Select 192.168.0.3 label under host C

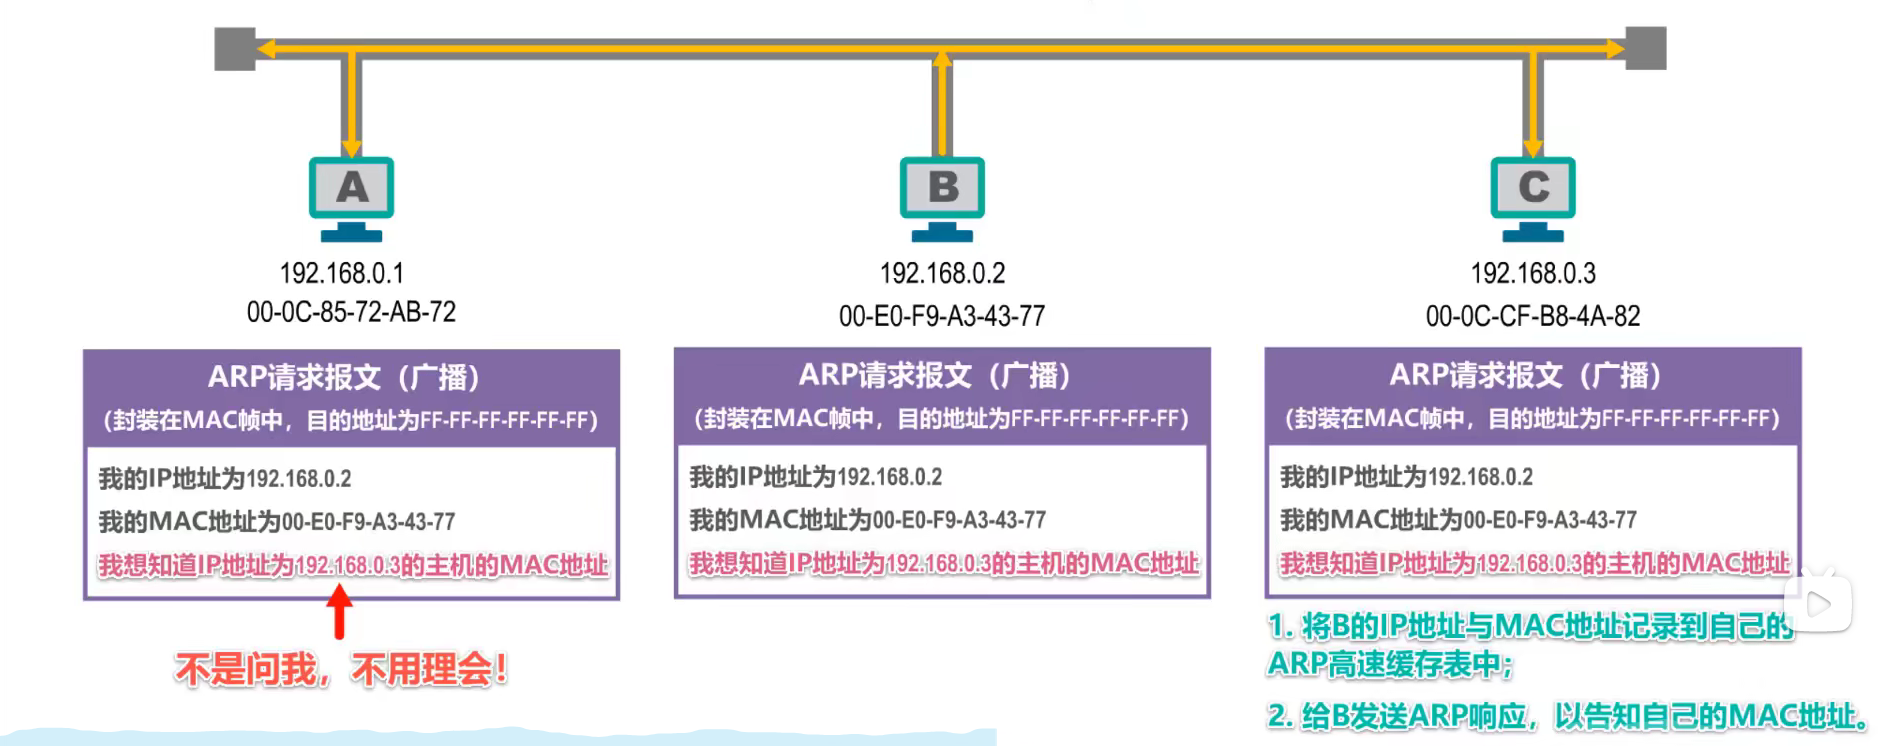(x=1533, y=273)
